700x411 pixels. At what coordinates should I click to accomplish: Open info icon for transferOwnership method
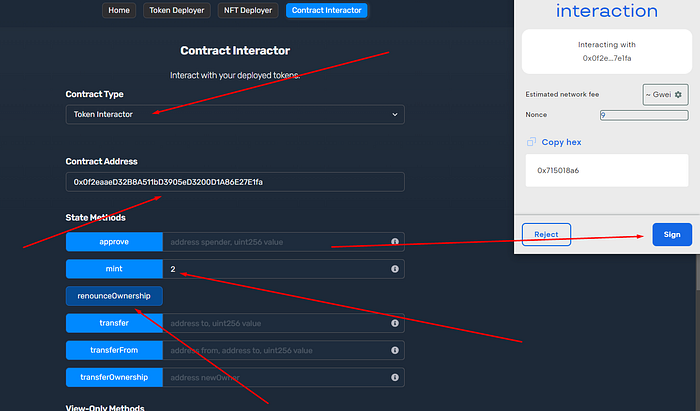pos(395,378)
